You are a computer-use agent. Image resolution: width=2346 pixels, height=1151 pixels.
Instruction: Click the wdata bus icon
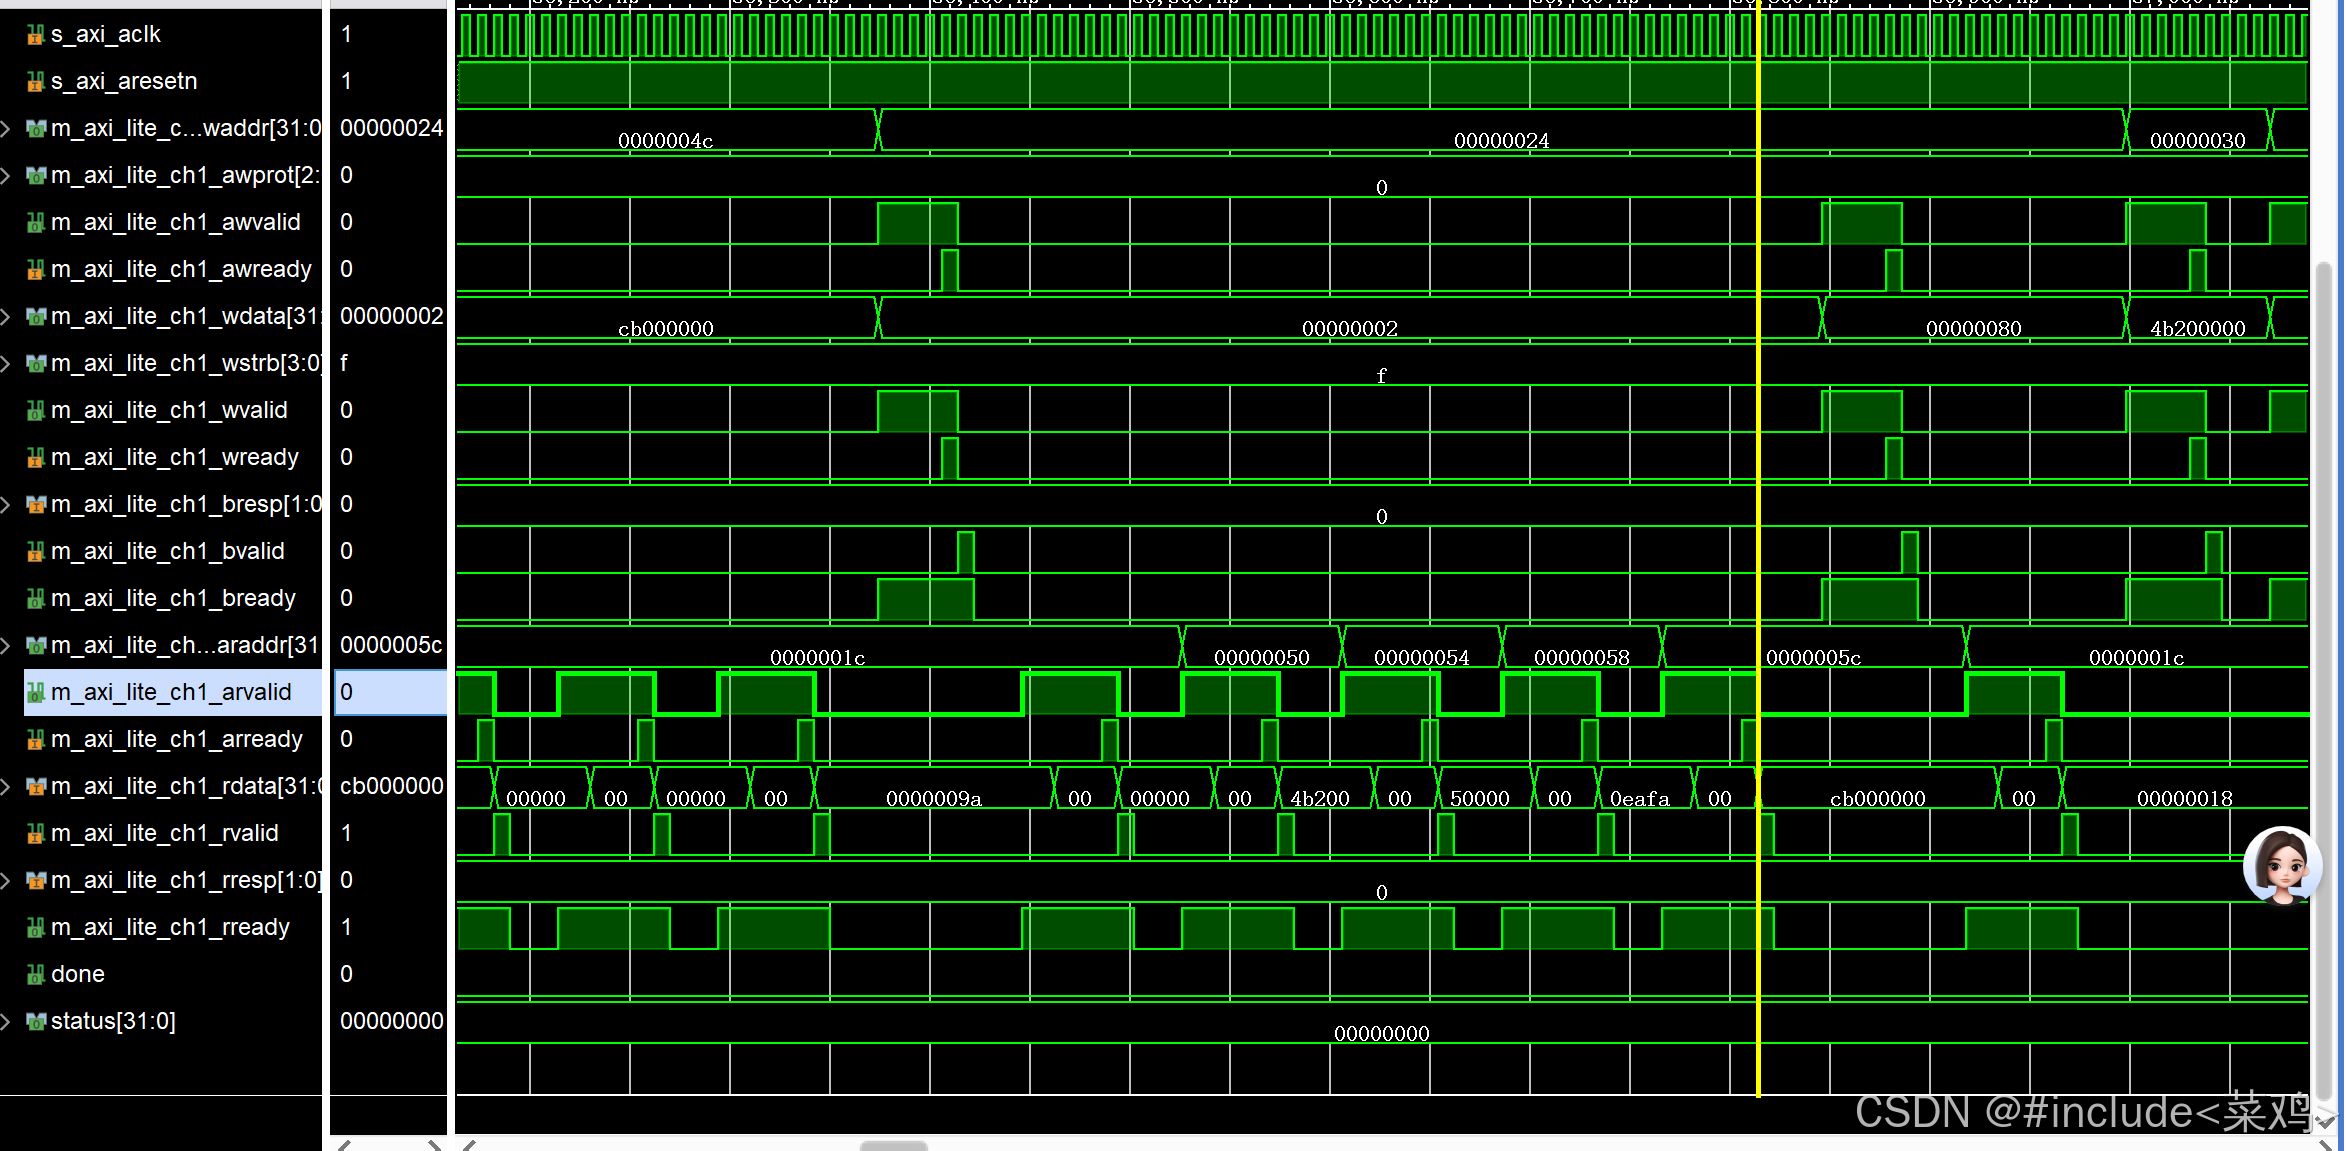pyautogui.click(x=36, y=316)
